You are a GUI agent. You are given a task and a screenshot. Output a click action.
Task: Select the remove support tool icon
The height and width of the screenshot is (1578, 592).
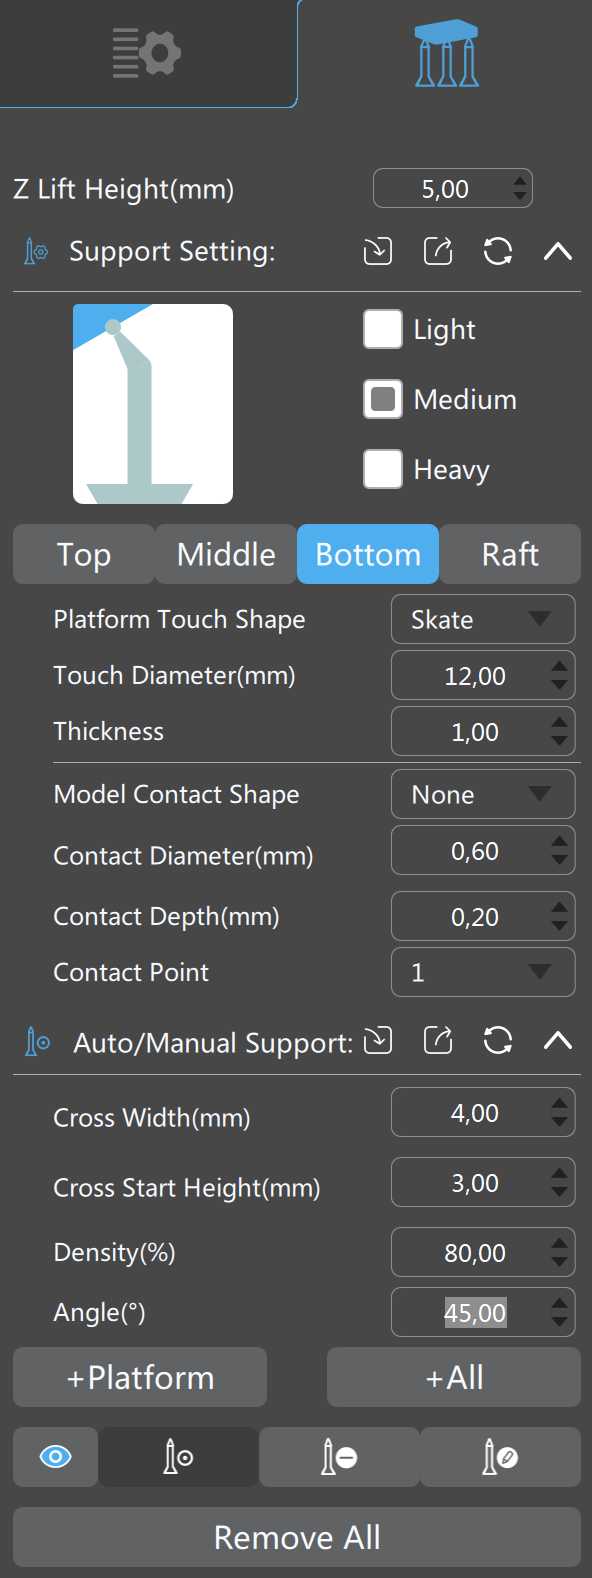pos(340,1457)
